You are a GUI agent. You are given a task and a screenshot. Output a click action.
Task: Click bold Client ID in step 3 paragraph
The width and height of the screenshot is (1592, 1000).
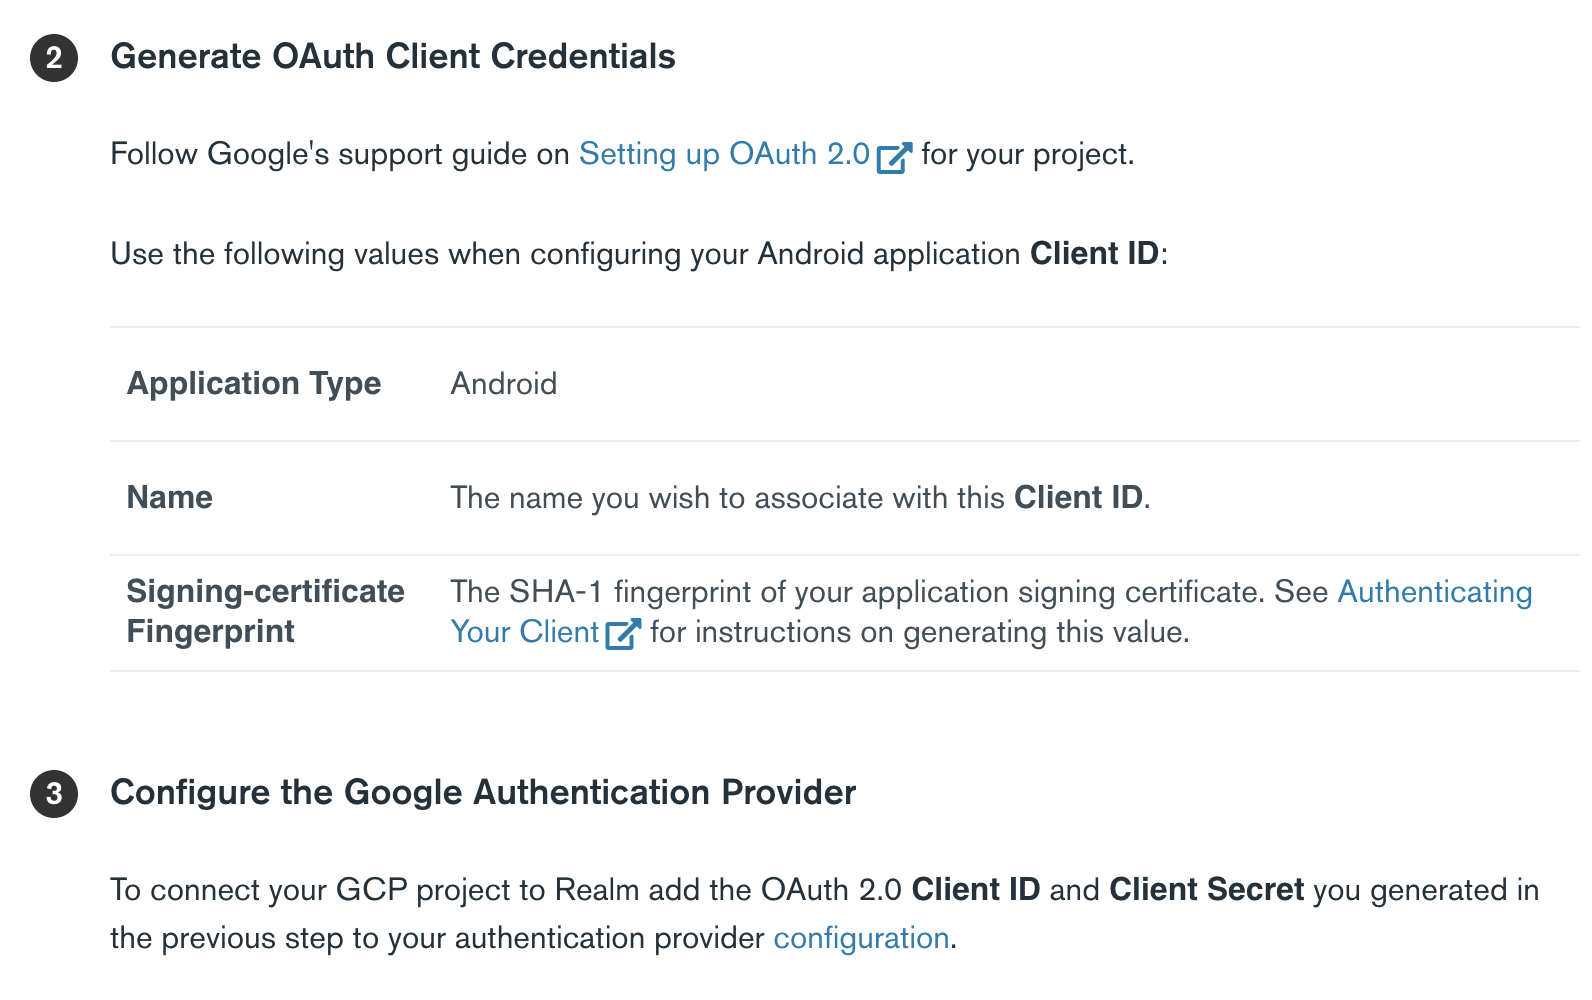[975, 890]
